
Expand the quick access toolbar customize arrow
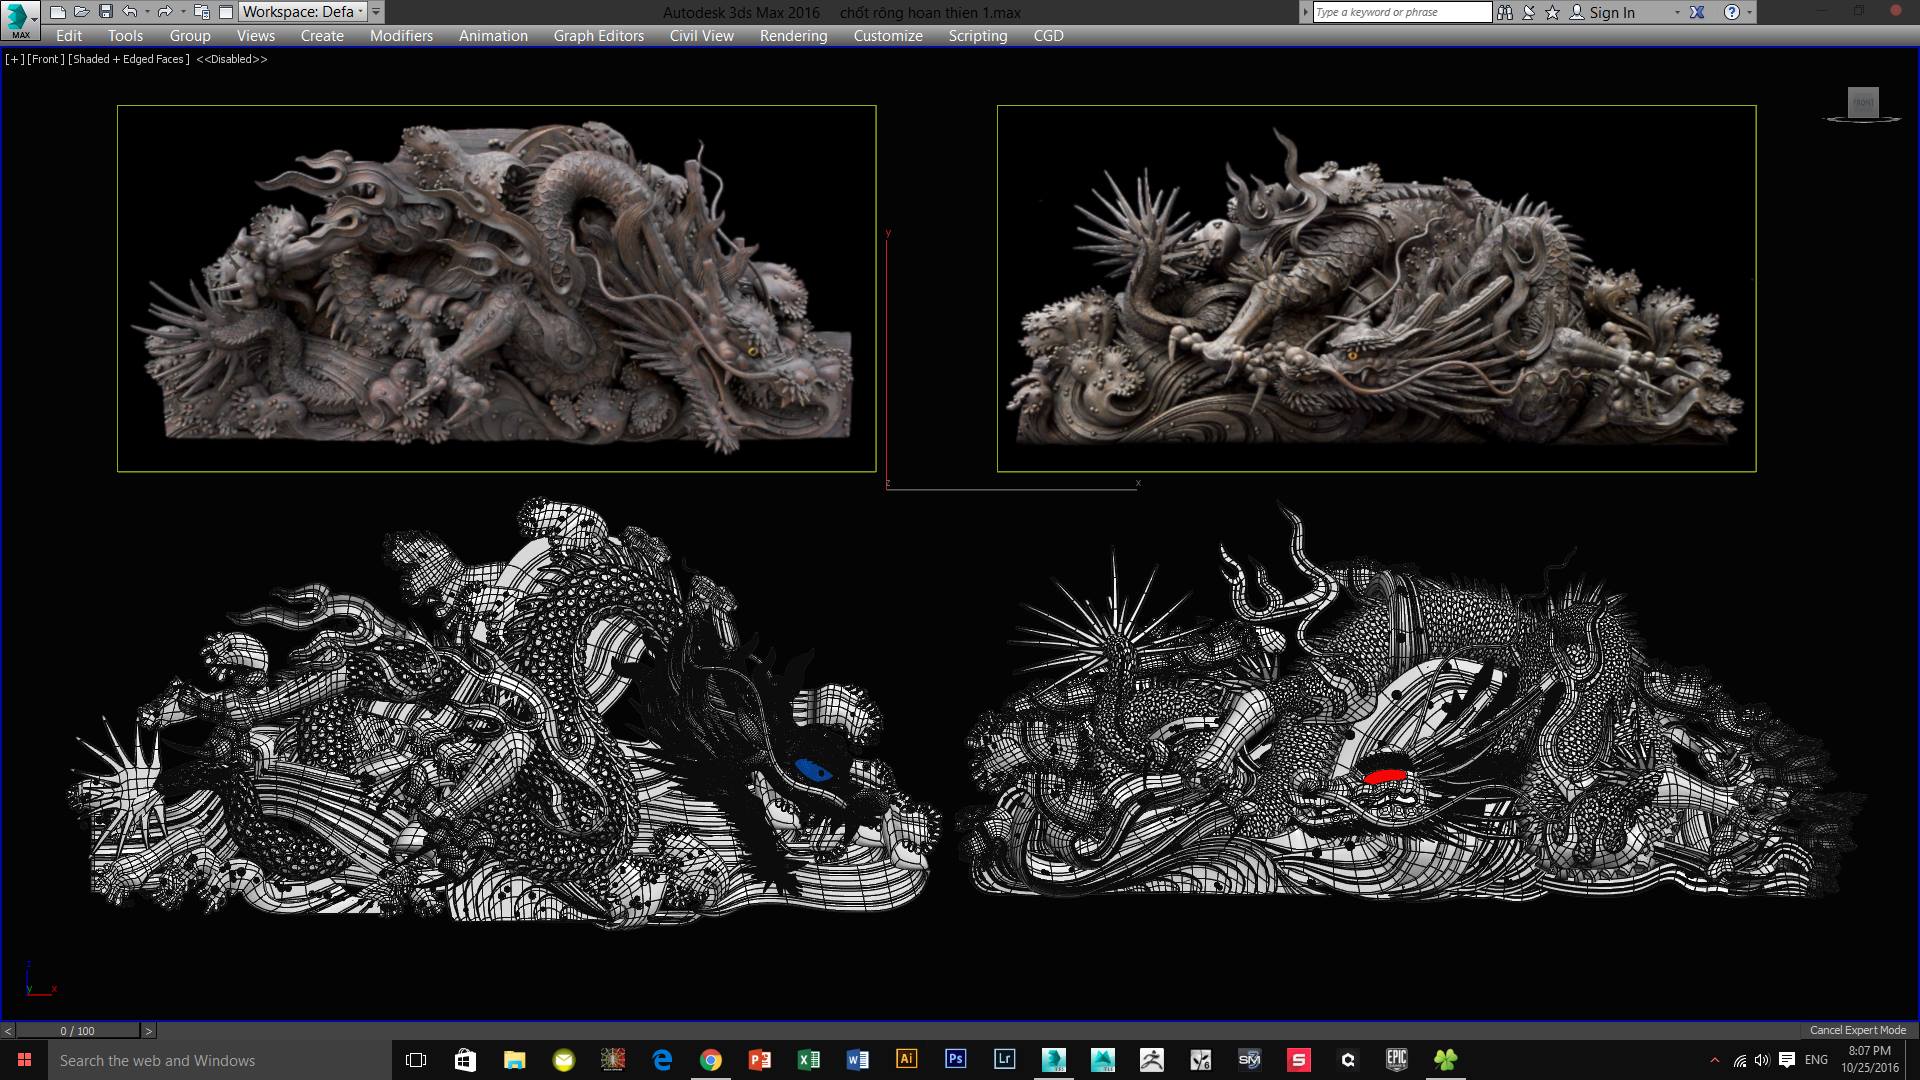[x=376, y=12]
